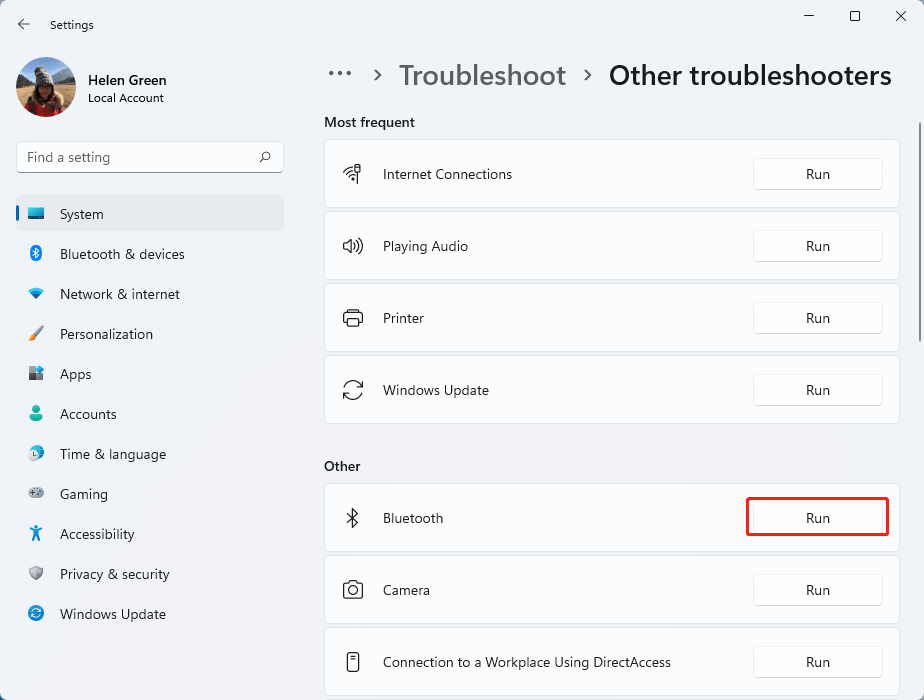Viewport: 924px width, 700px height.
Task: Go back with the Settings back arrow
Action: point(24,24)
